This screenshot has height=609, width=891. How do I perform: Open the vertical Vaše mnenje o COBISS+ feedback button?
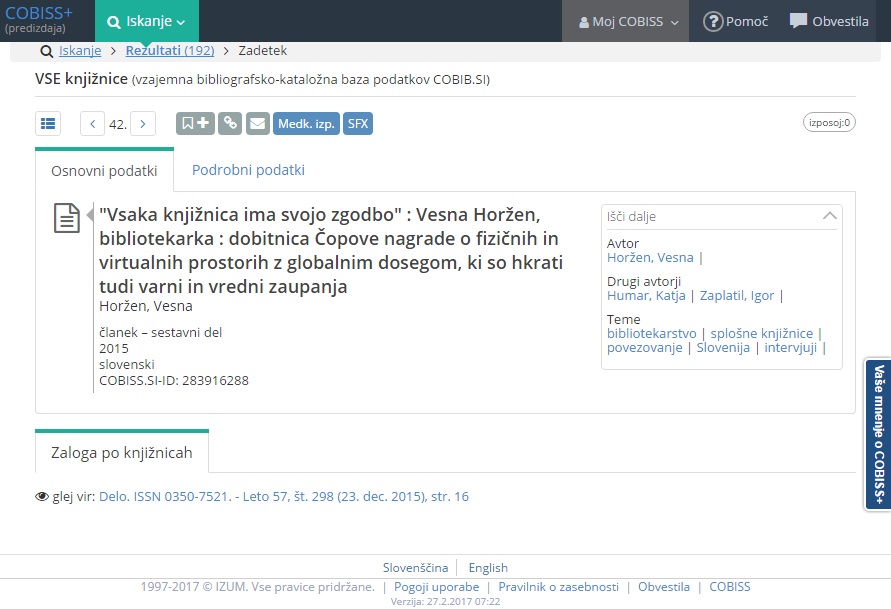(878, 434)
